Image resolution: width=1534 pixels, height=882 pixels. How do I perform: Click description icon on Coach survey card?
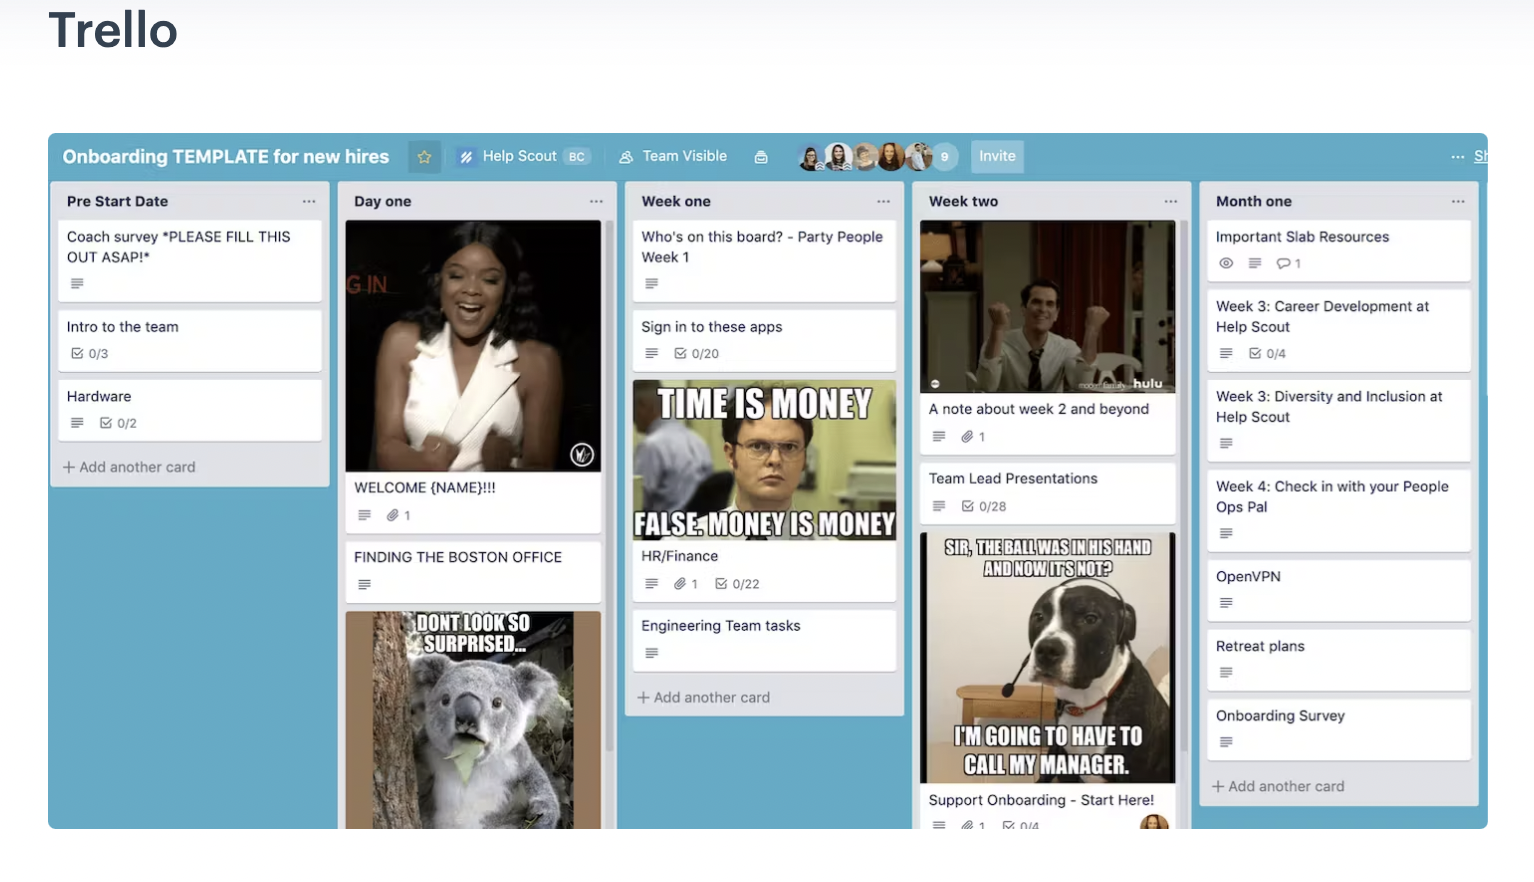tap(77, 283)
